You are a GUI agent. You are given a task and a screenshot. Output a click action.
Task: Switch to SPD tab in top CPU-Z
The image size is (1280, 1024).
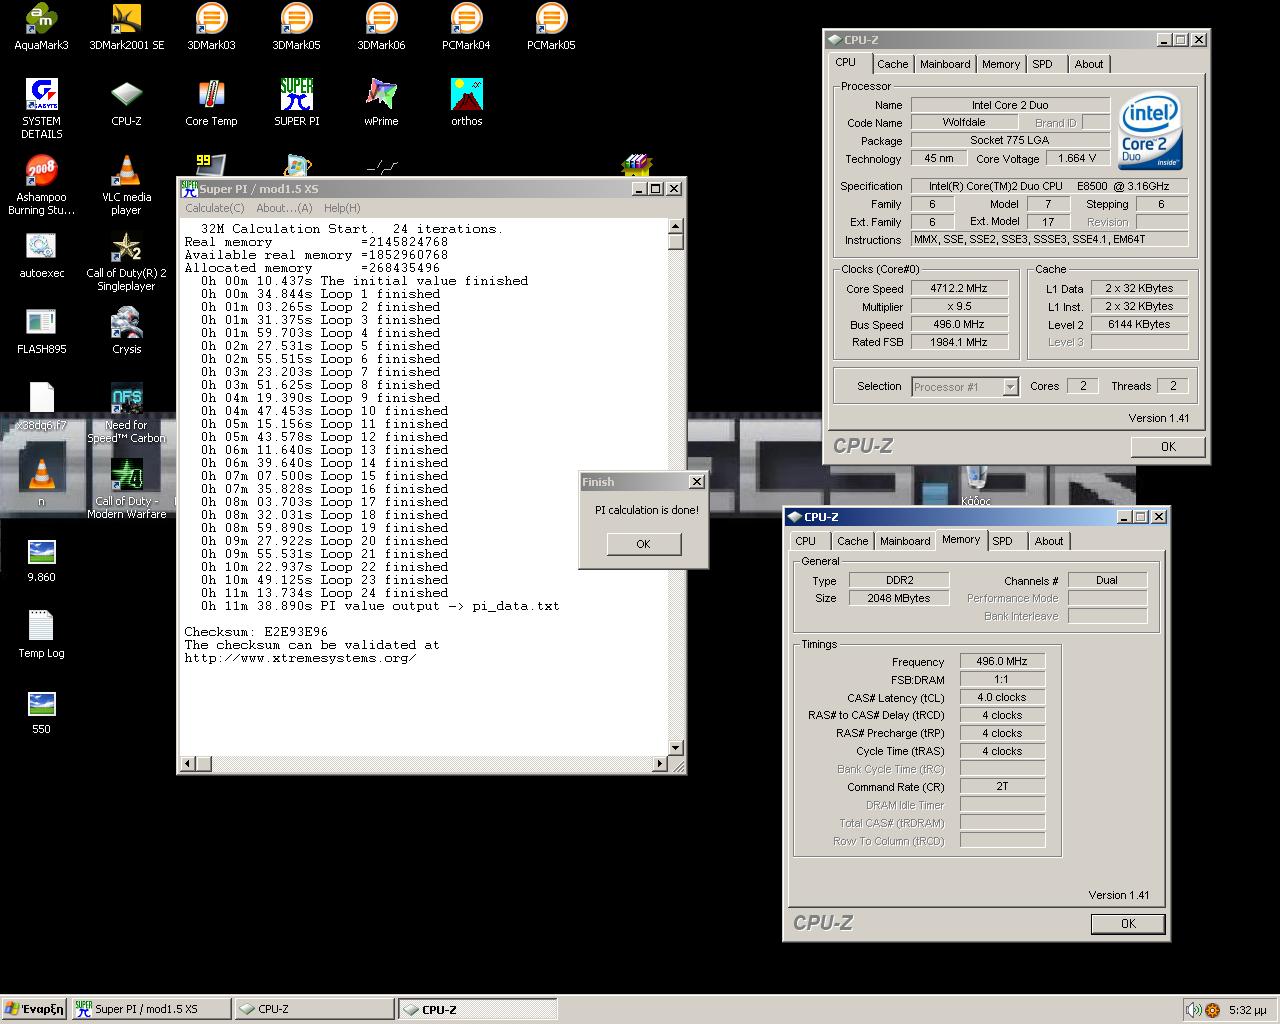(1043, 64)
